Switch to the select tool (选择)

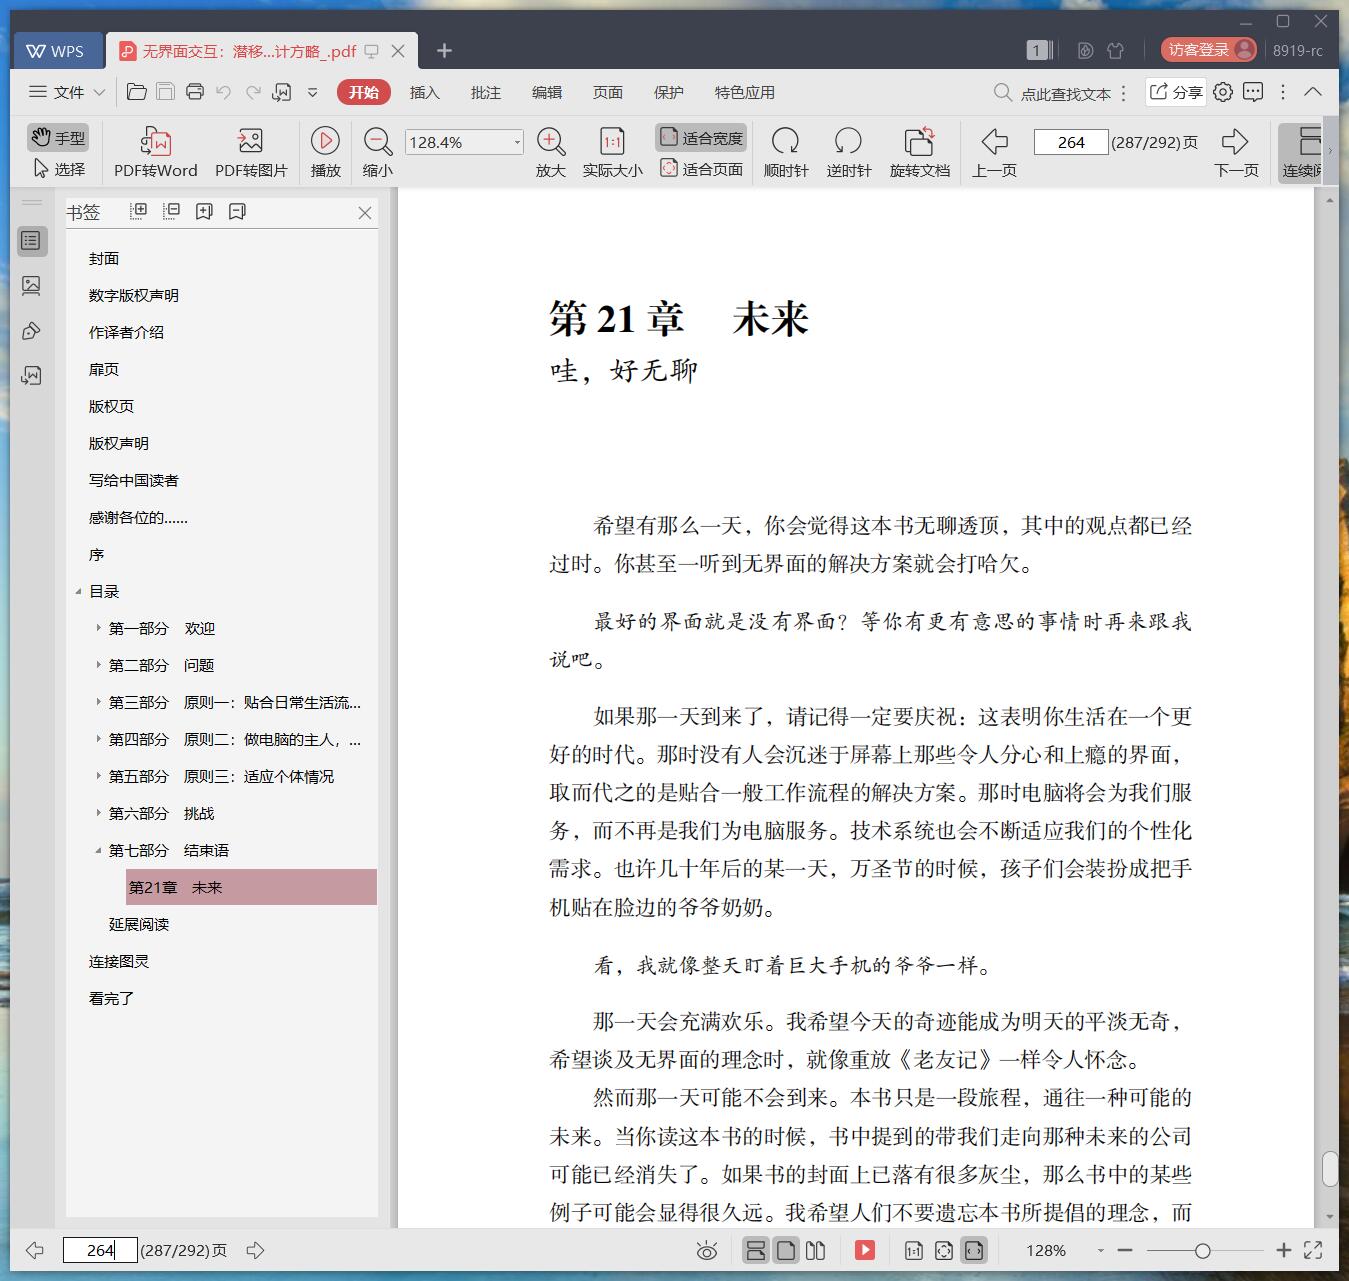[59, 169]
